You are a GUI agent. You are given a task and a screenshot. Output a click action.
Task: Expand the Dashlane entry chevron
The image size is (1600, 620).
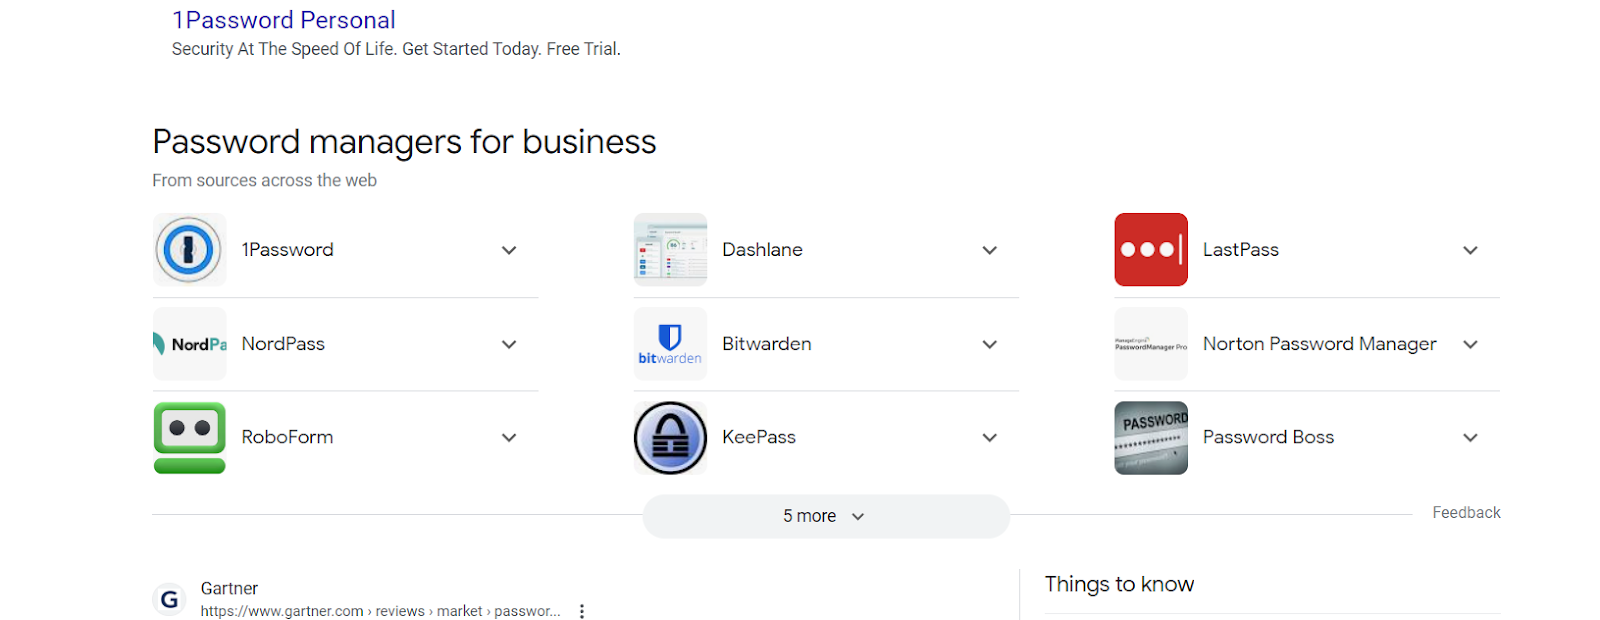click(x=990, y=250)
